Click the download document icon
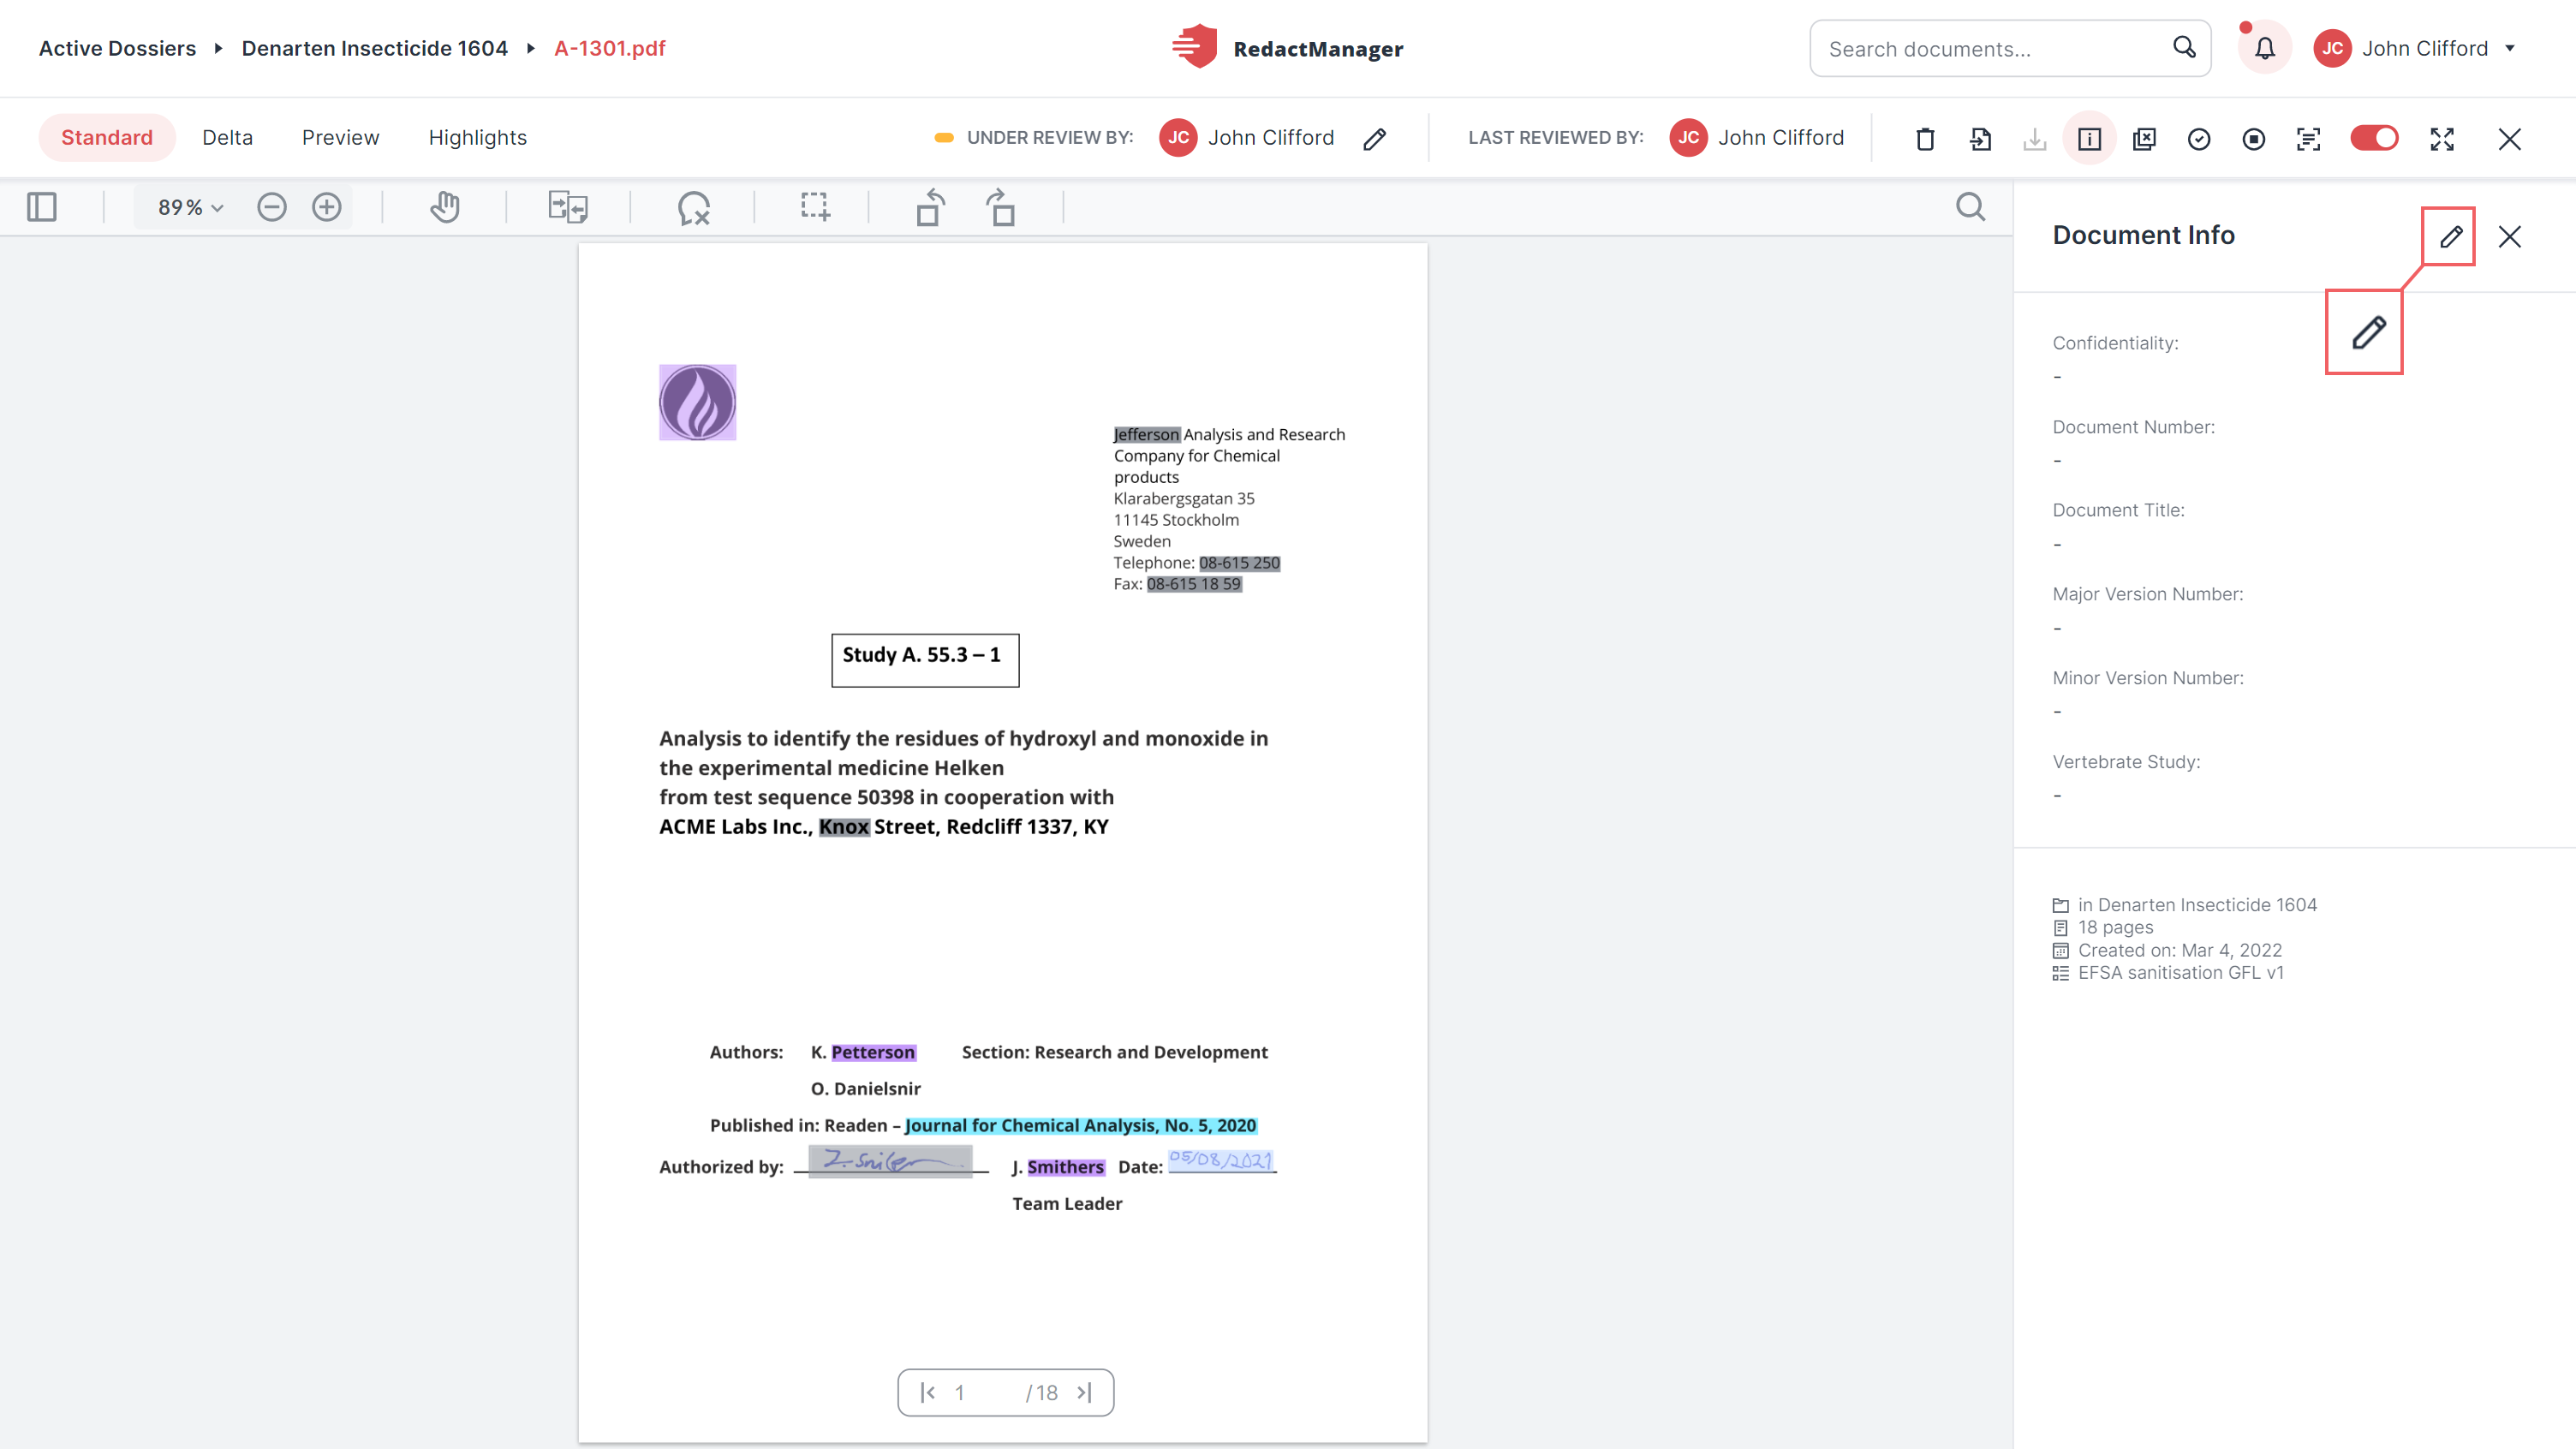Viewport: 2576px width, 1449px height. pyautogui.click(x=2035, y=139)
